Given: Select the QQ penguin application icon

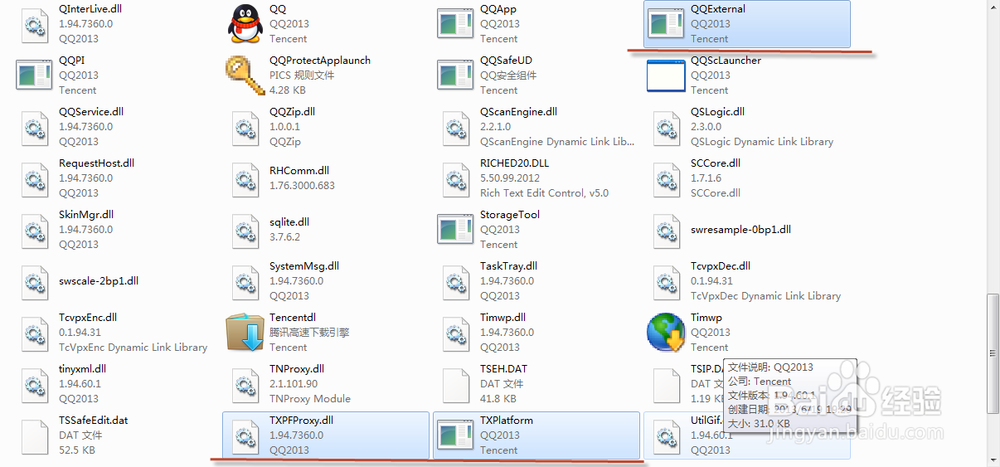Looking at the screenshot, I should tap(246, 24).
